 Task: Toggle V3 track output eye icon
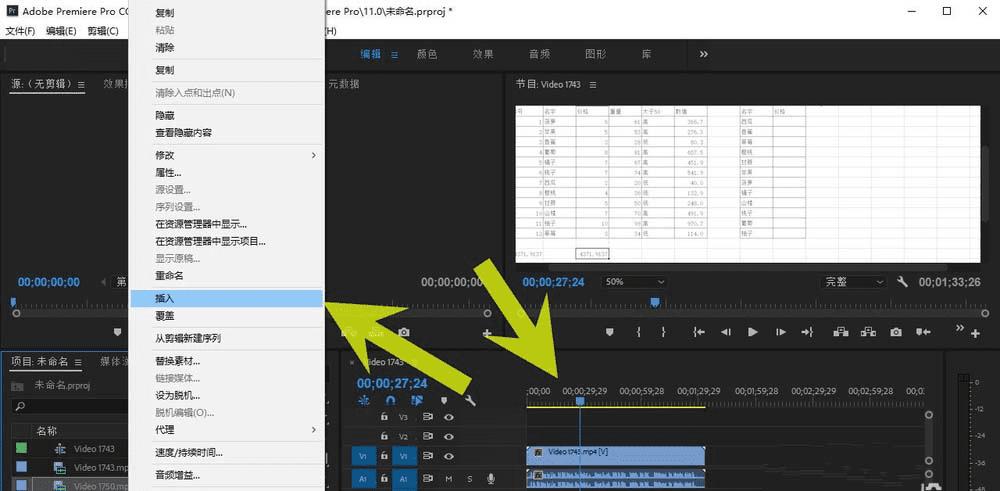(449, 417)
